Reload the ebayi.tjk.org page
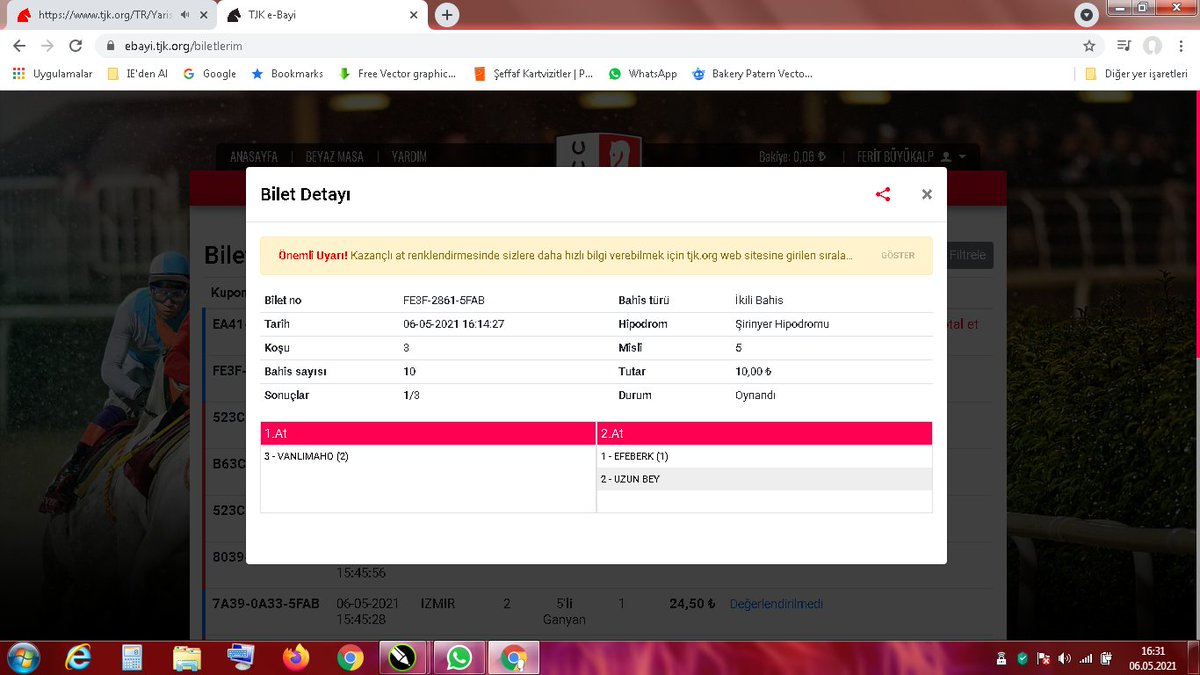Viewport: 1200px width, 675px height. [75, 46]
